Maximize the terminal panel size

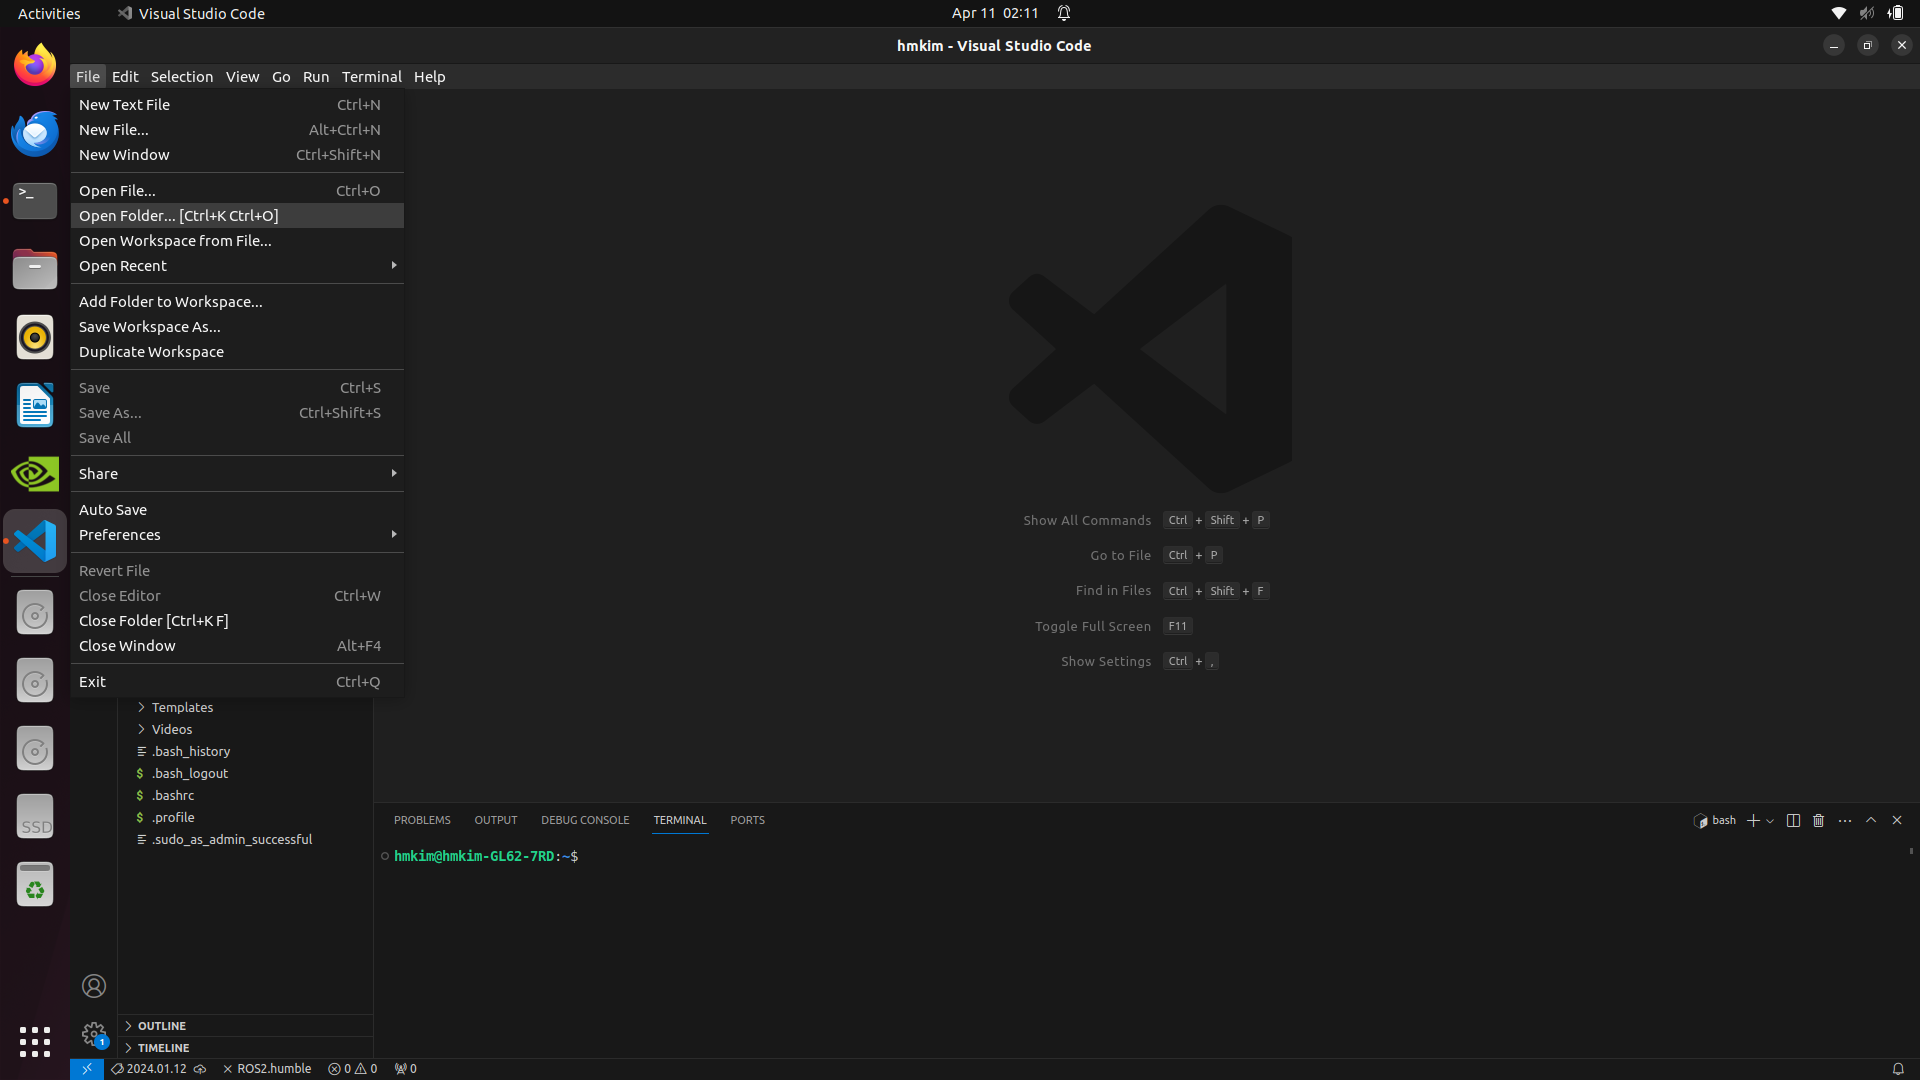1871,820
